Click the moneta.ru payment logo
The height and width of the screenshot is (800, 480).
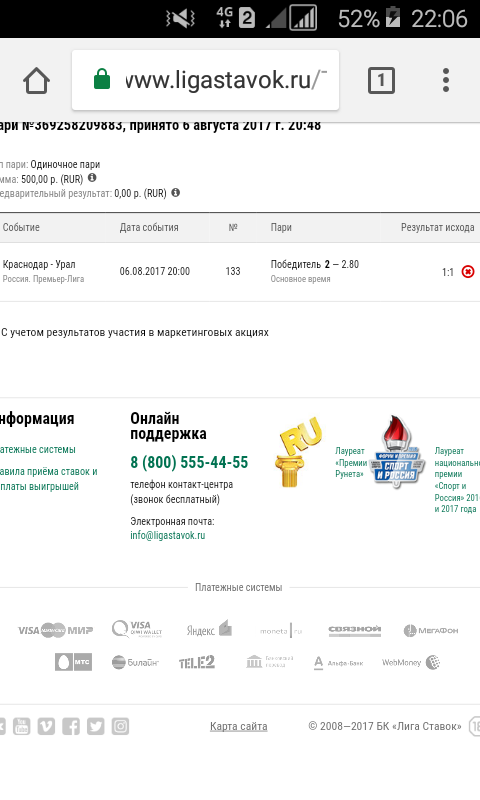pos(281,631)
